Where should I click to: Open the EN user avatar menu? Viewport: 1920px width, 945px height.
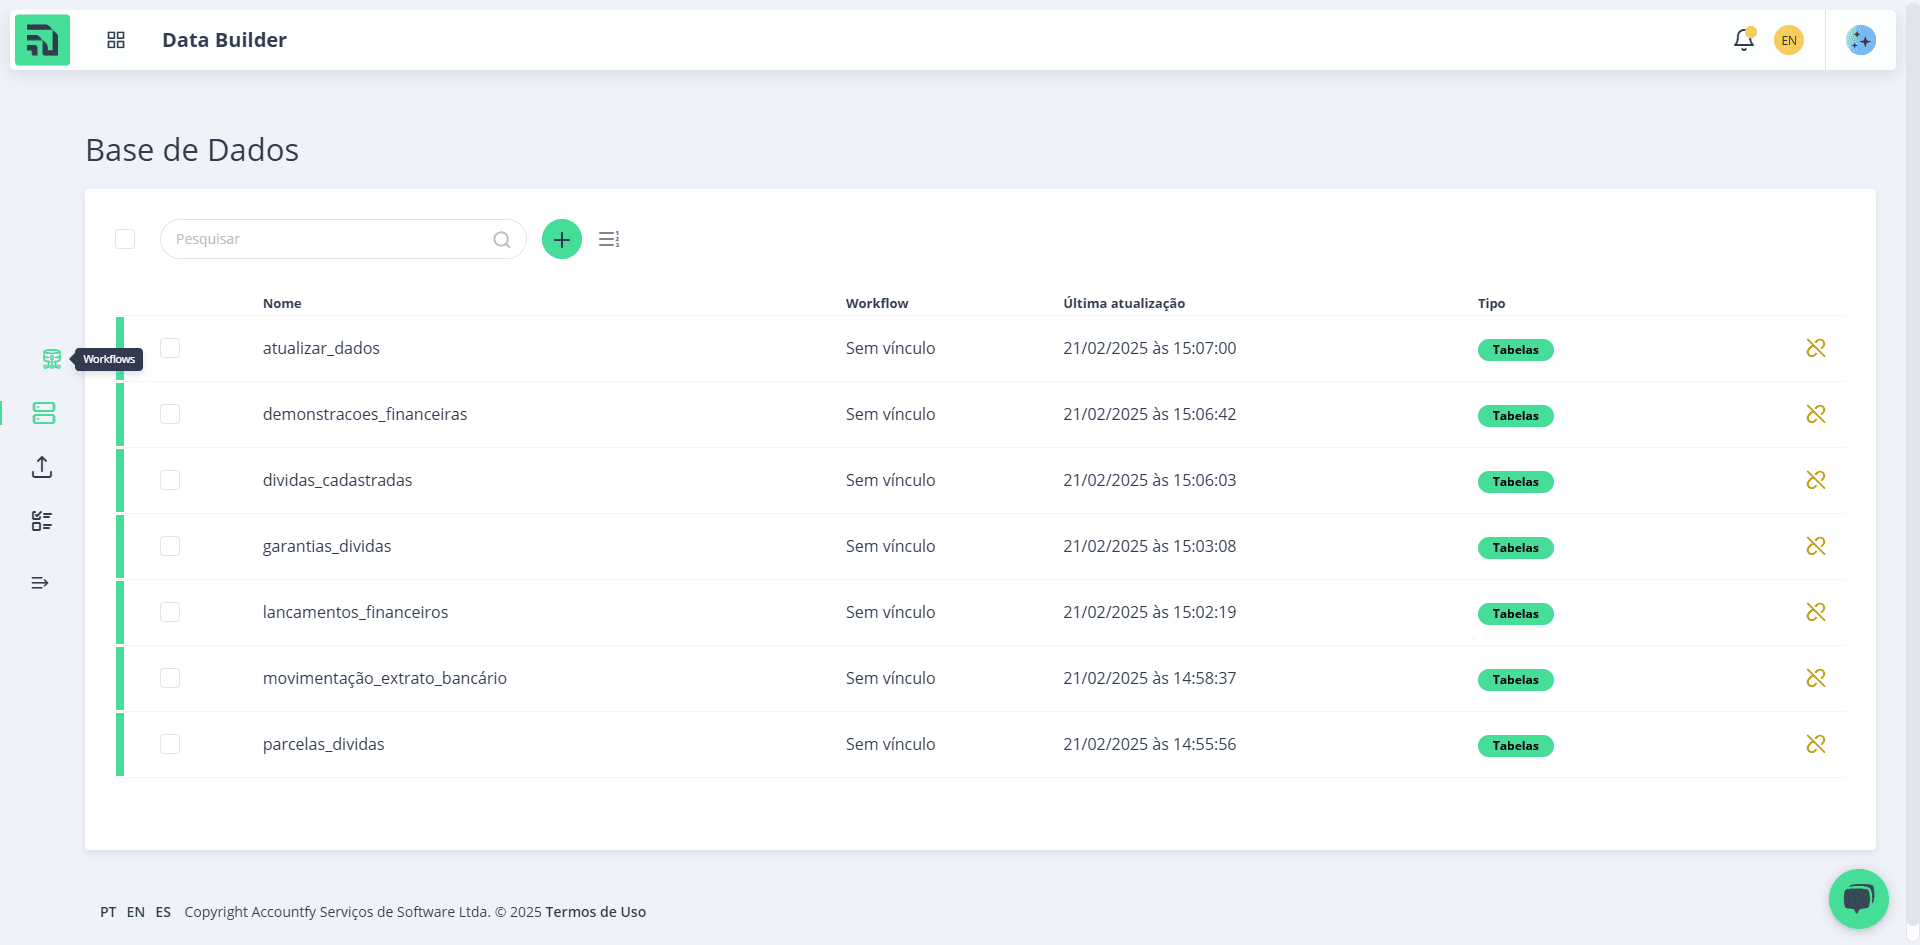[1789, 40]
